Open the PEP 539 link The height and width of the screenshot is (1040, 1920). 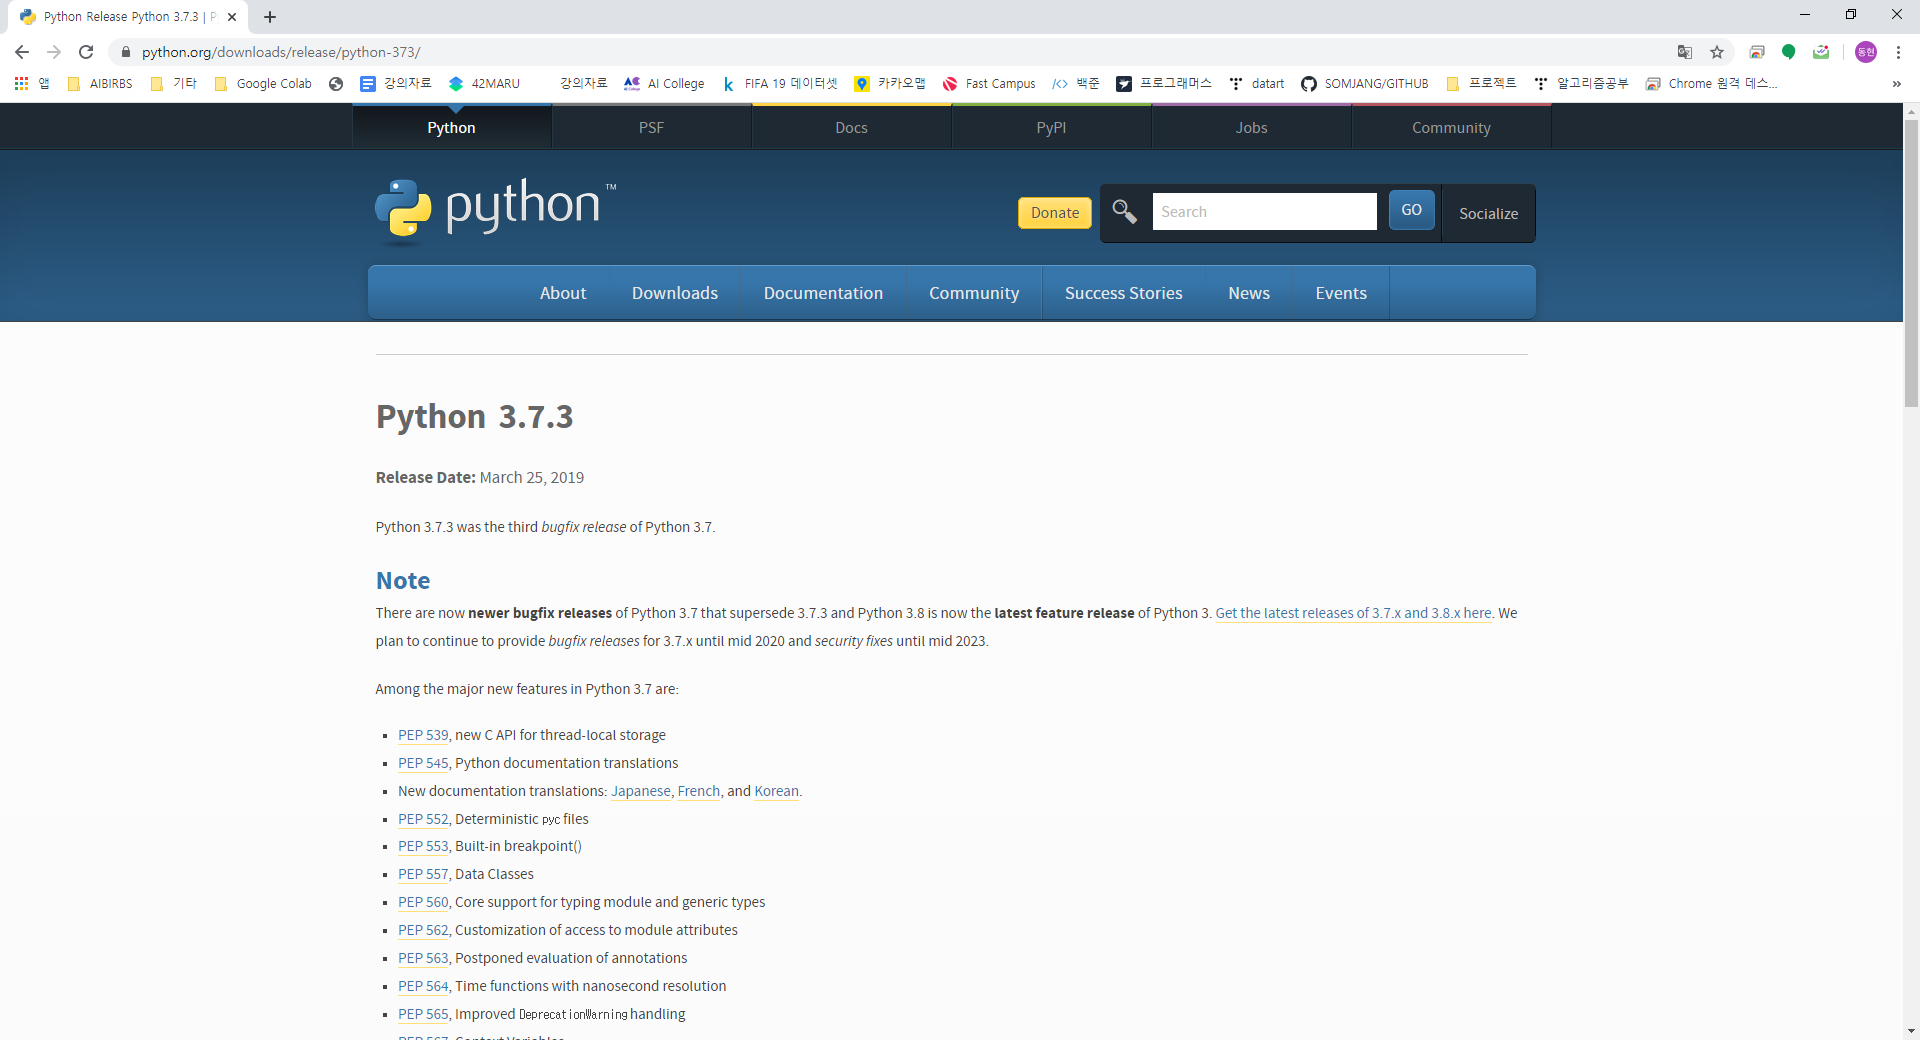point(423,735)
